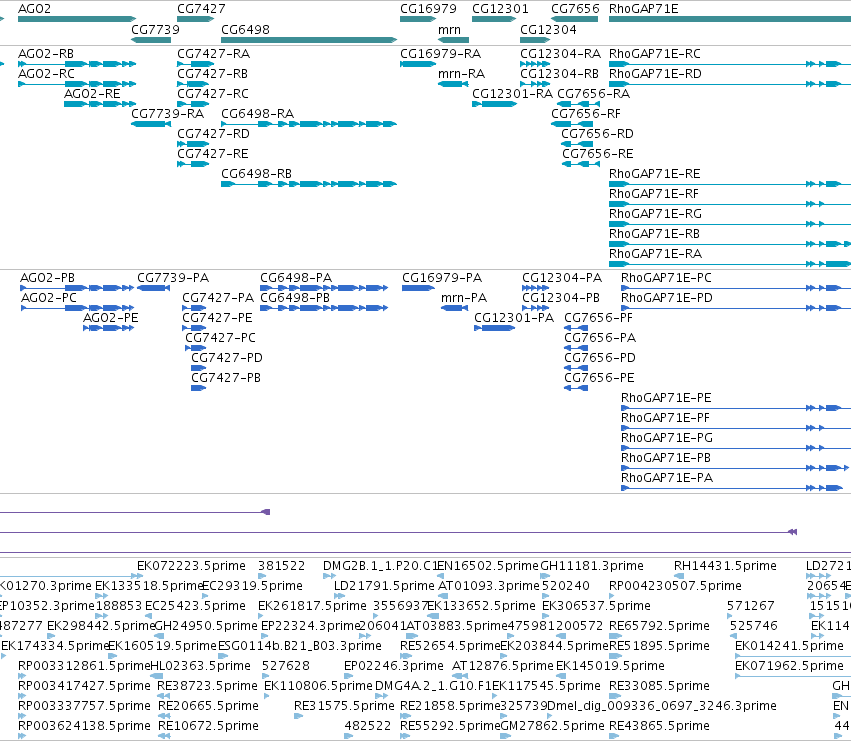
Task: Select EST GH11181.3prime
Action: point(592,566)
